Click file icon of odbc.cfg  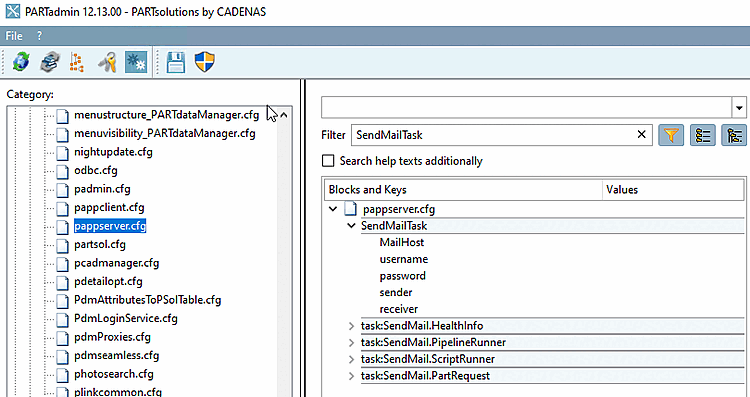(63, 171)
